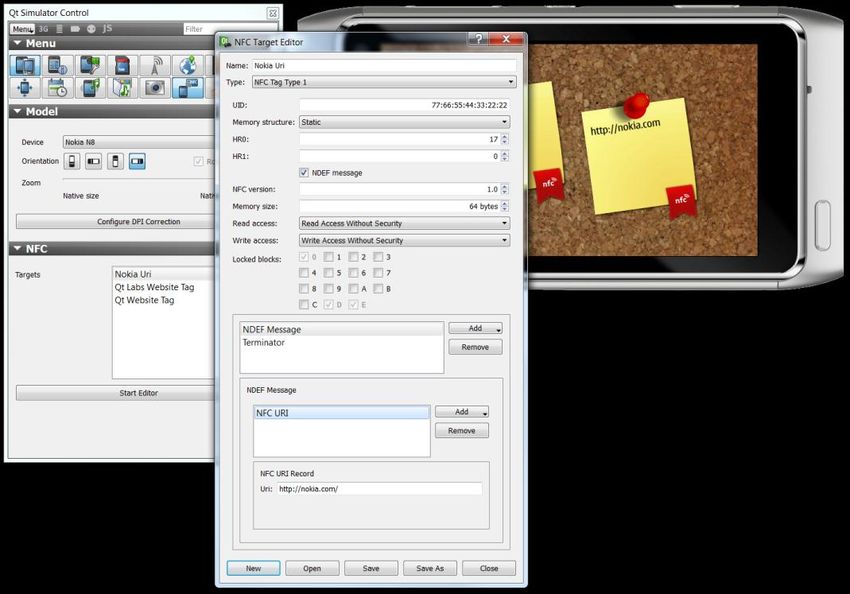The image size is (850, 594).
Task: Check locked block C
Action: pyautogui.click(x=304, y=305)
